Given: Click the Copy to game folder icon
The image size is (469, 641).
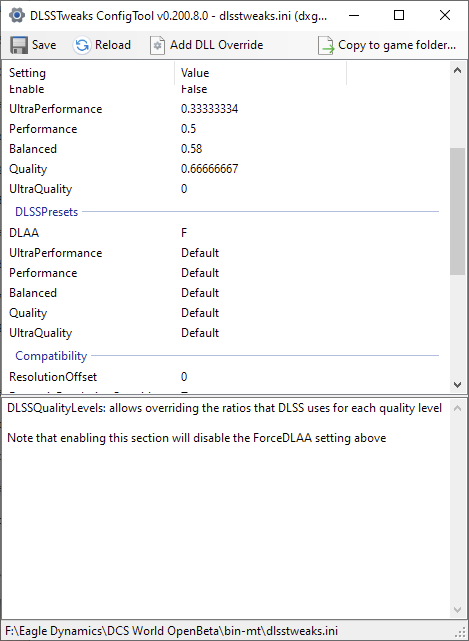Looking at the screenshot, I should coord(326,45).
